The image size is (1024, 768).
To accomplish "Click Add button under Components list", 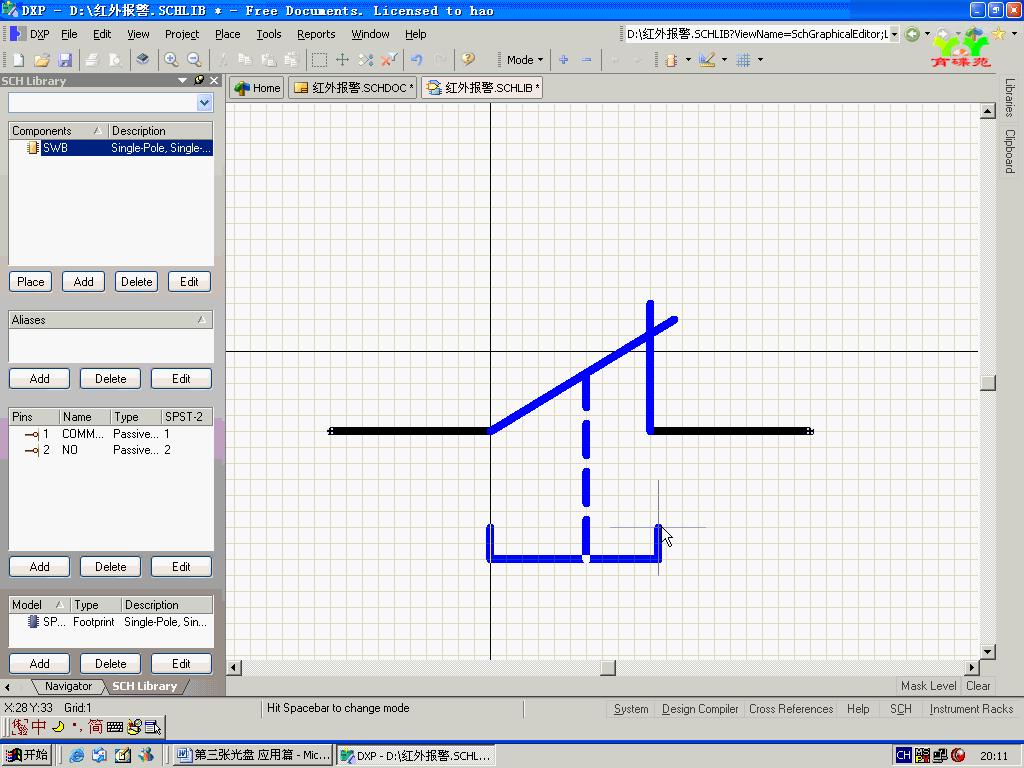I will point(84,281).
